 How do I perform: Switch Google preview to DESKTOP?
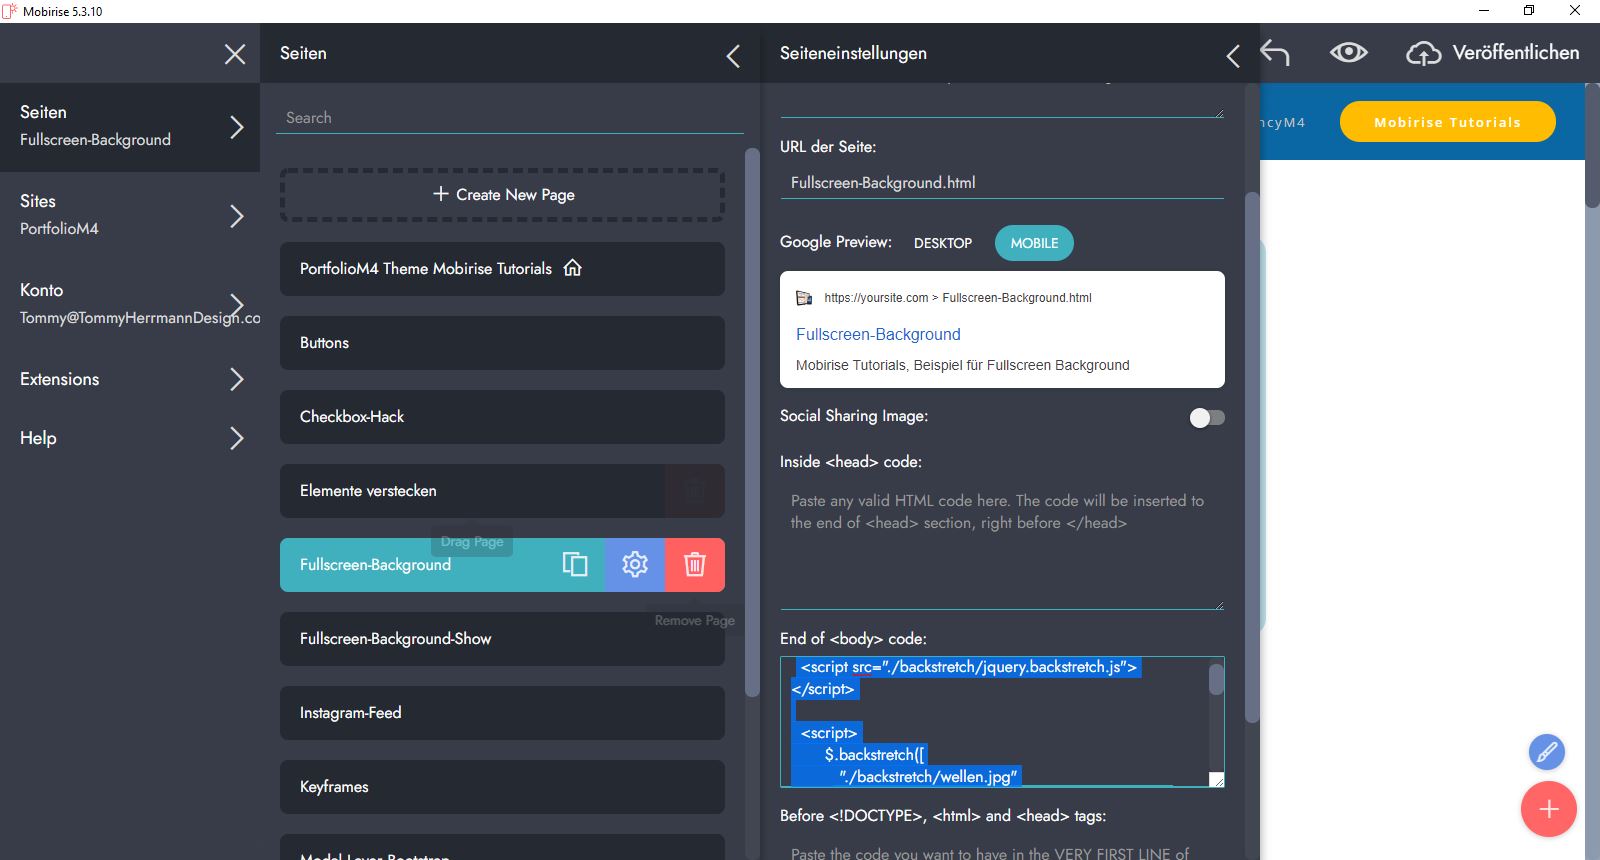942,243
